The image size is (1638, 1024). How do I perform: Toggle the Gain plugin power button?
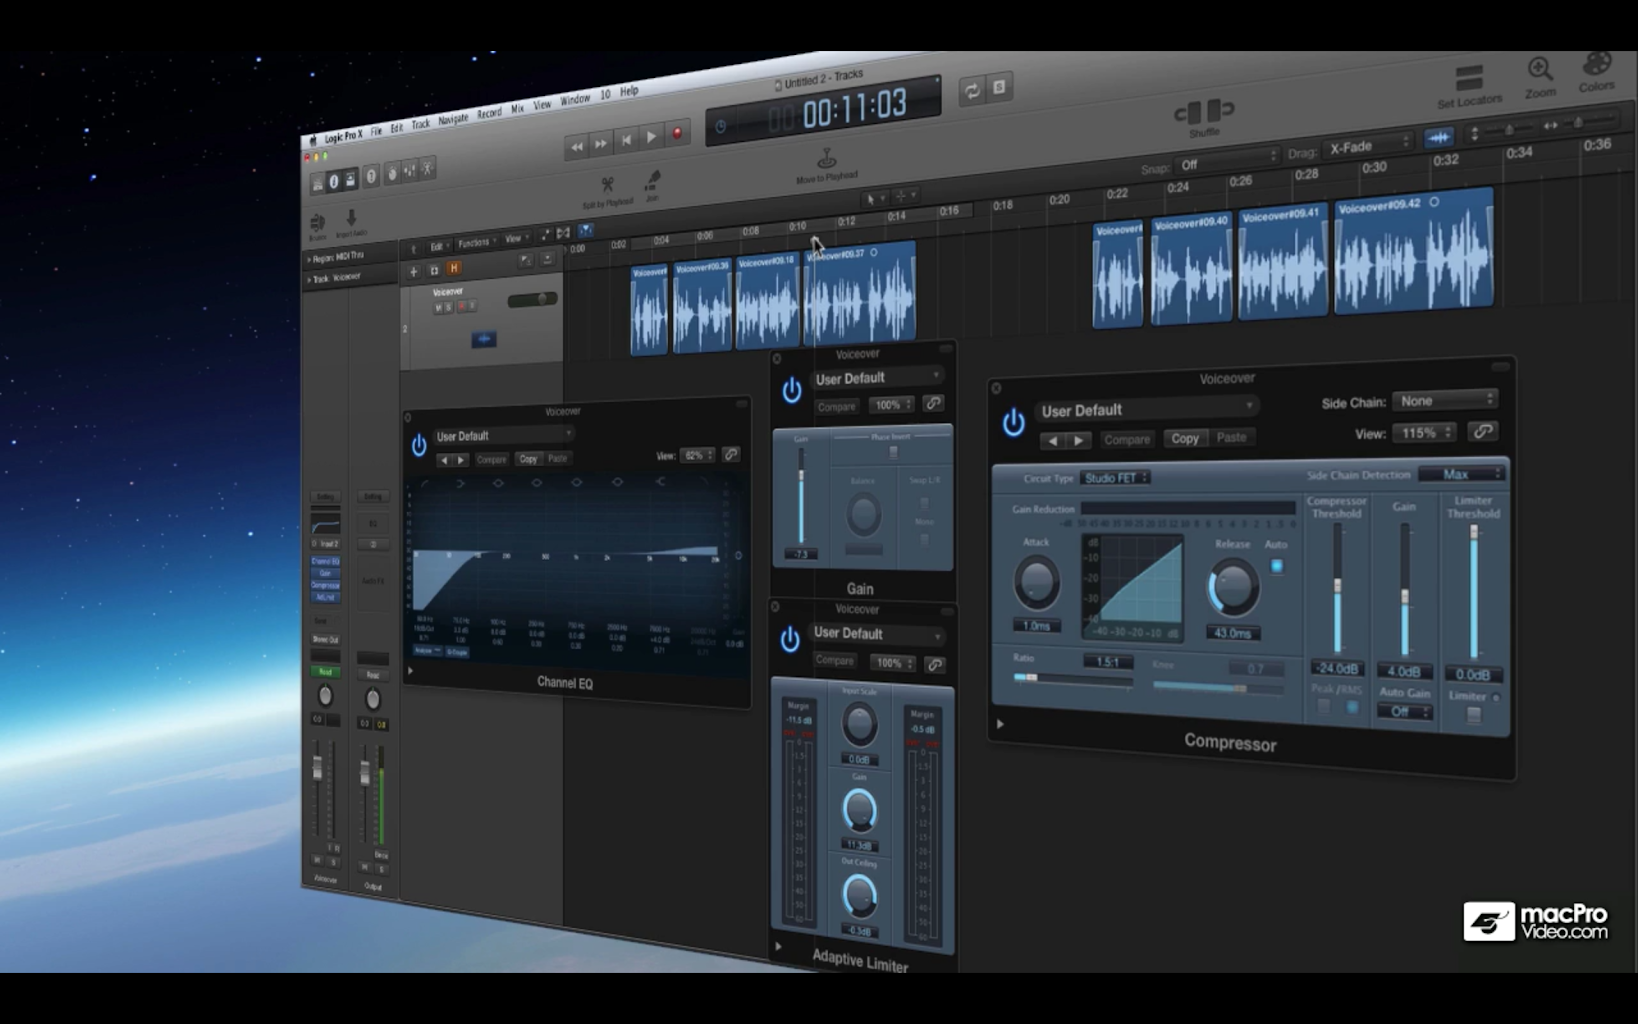pyautogui.click(x=791, y=391)
